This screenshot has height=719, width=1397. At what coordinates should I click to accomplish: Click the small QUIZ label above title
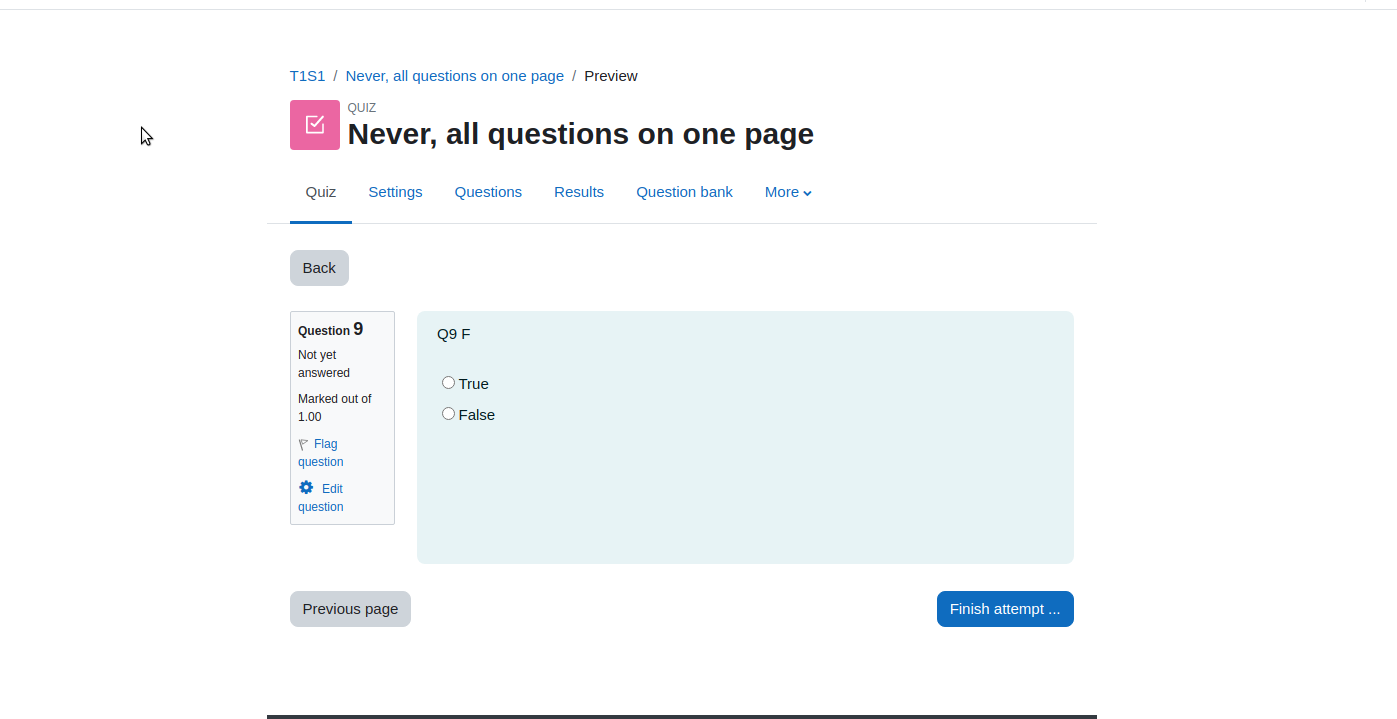click(362, 108)
